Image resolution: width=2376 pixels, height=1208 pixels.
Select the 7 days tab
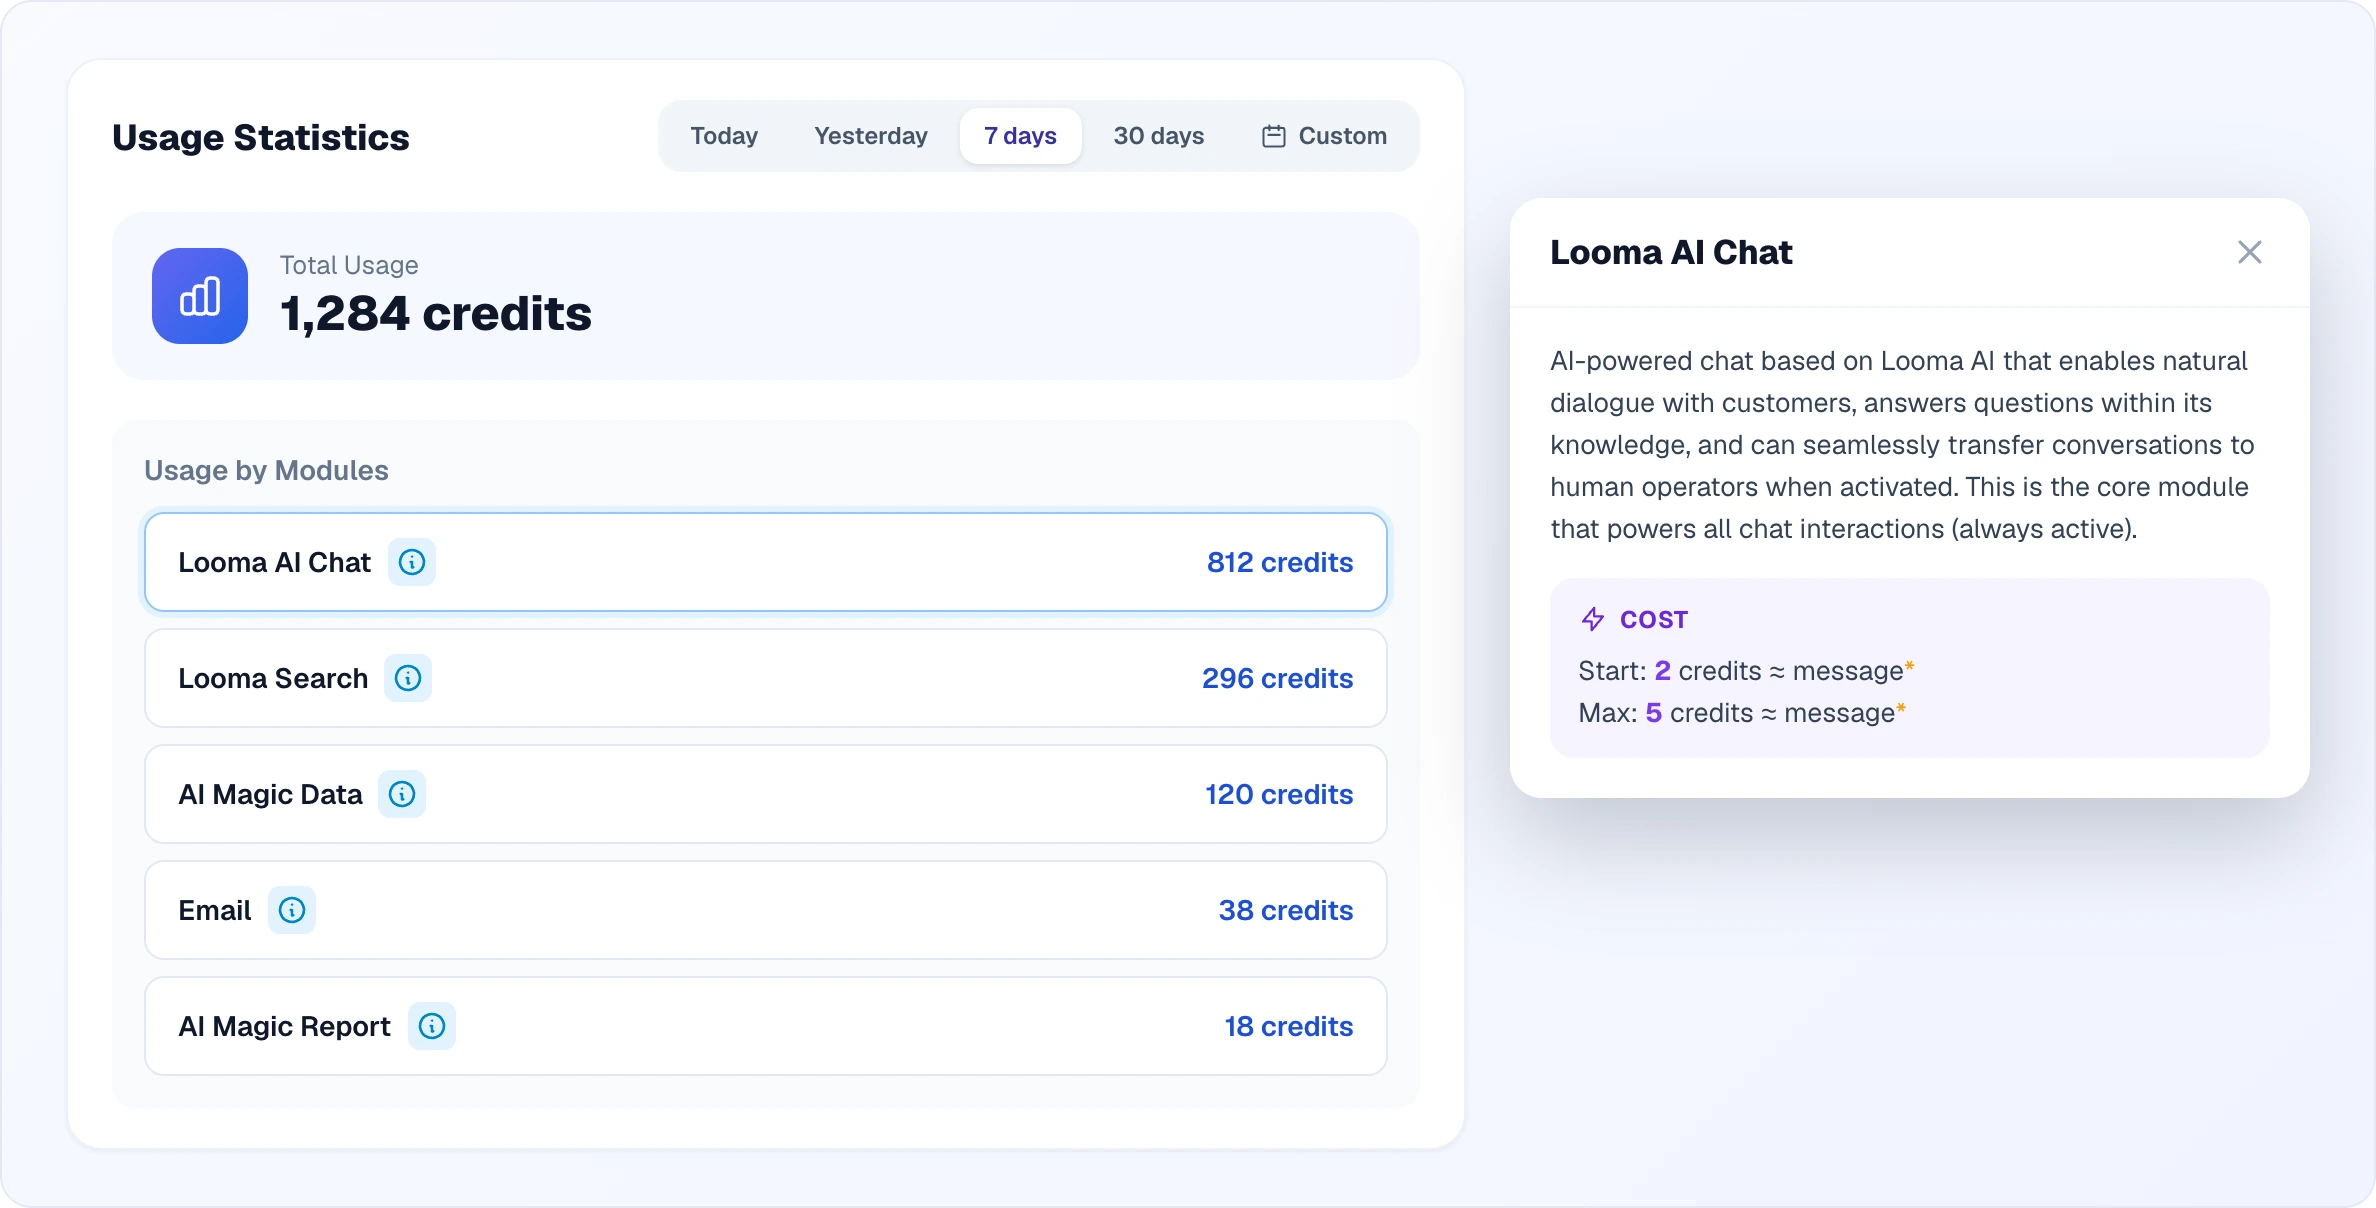(1020, 136)
